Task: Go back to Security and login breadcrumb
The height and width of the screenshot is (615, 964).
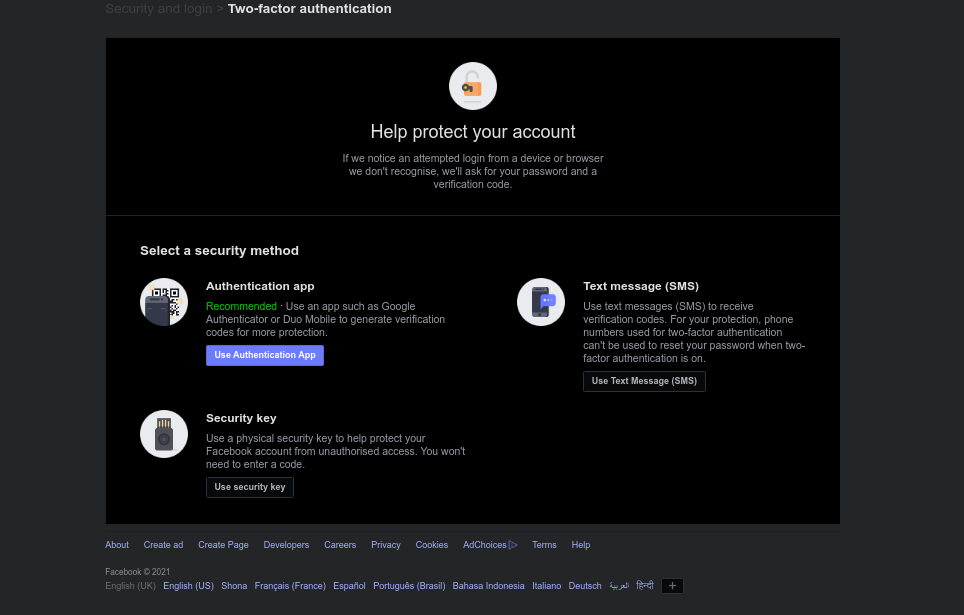Action: (x=159, y=9)
